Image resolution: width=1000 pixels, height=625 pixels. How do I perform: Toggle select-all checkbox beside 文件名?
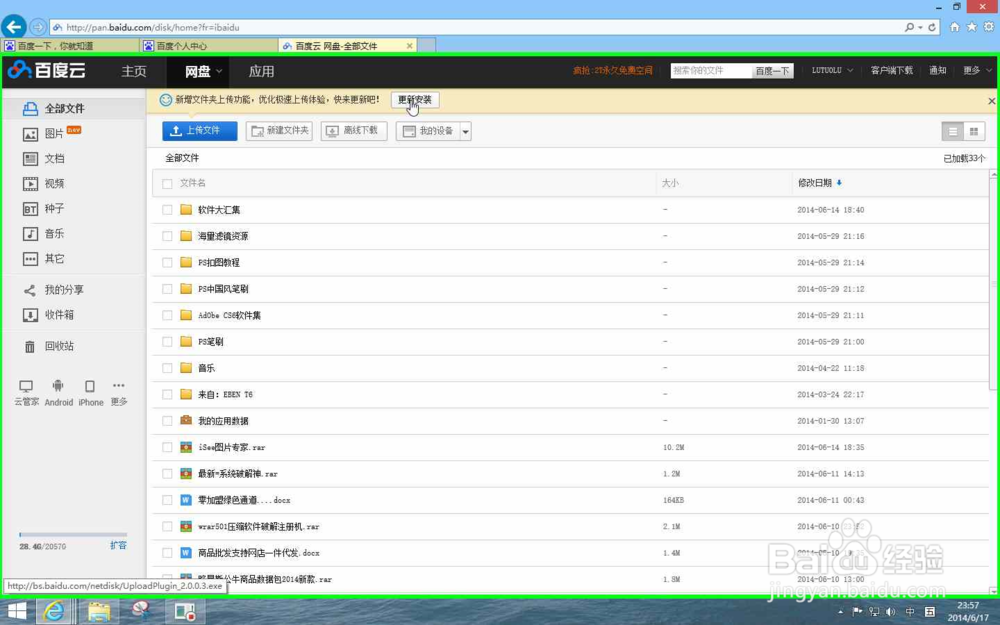[167, 184]
